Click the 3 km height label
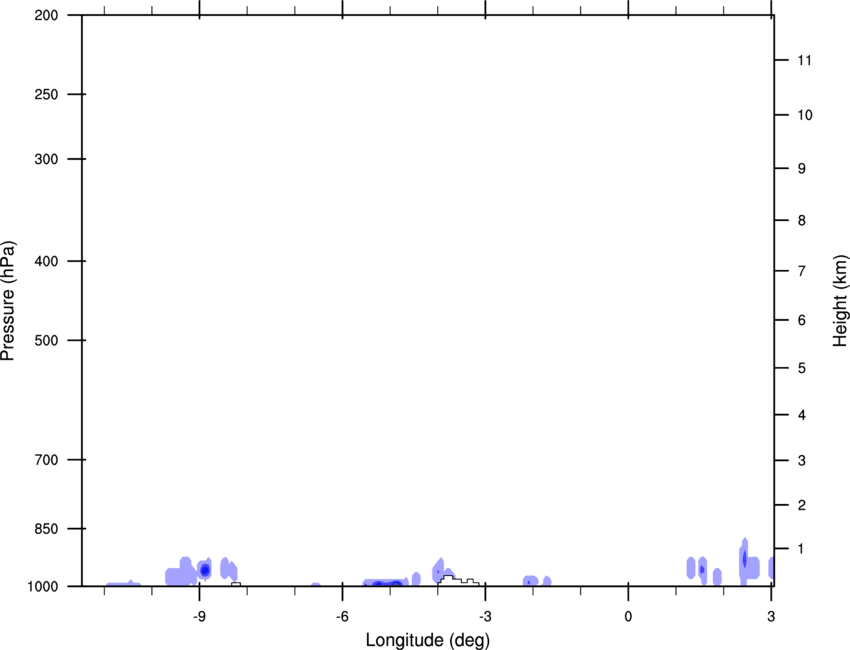Image resolution: width=850 pixels, height=650 pixels. [802, 460]
